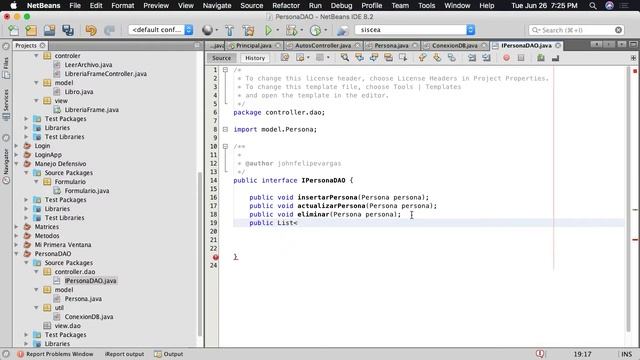Click the globe browser icon in toolbar

click(207, 30)
